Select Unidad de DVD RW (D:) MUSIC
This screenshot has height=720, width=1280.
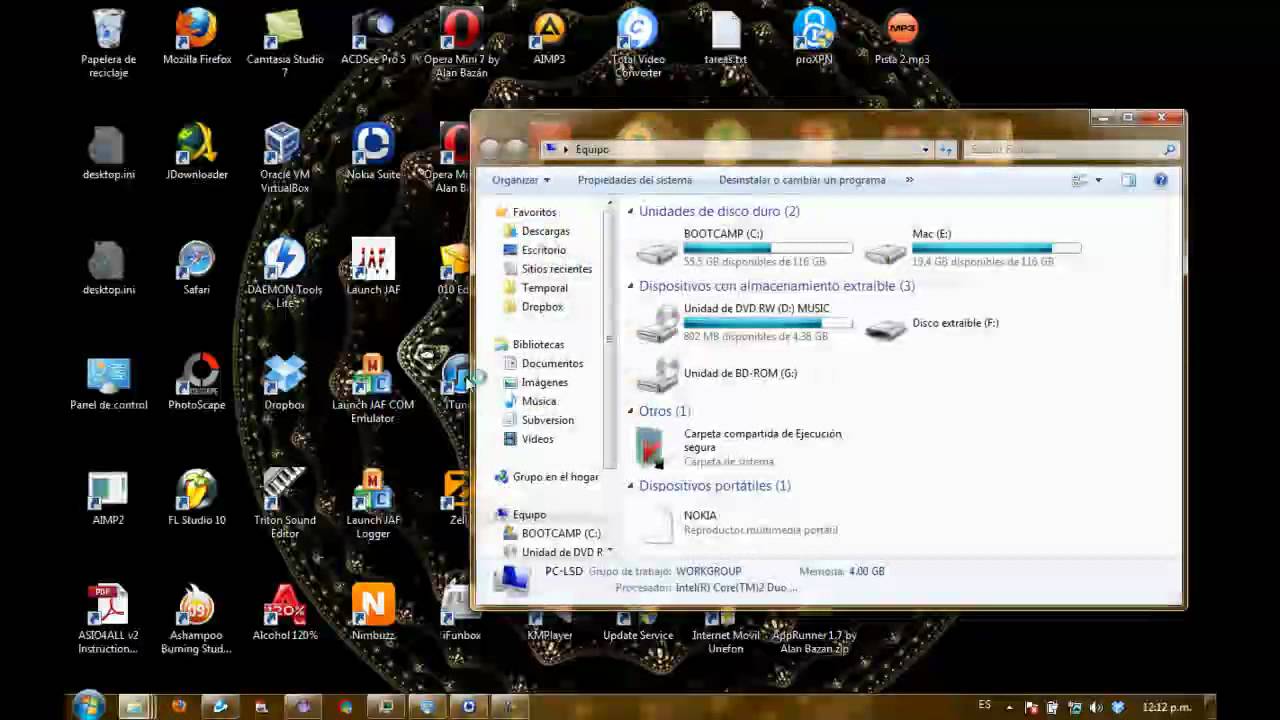745,322
